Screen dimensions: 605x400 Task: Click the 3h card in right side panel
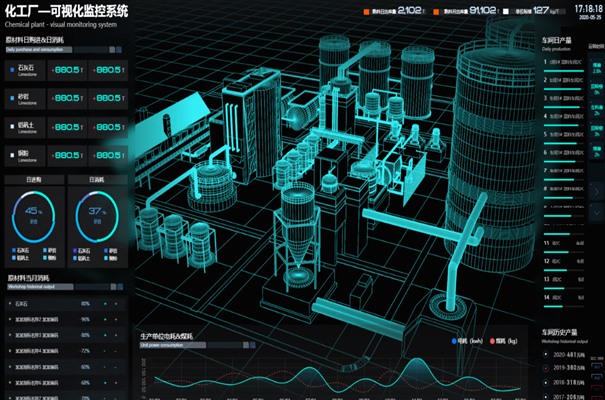597,131
